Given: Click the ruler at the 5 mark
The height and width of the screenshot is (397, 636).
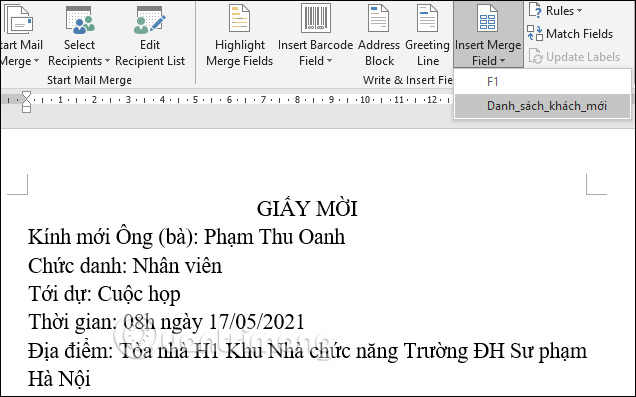Looking at the screenshot, I should coord(196,100).
